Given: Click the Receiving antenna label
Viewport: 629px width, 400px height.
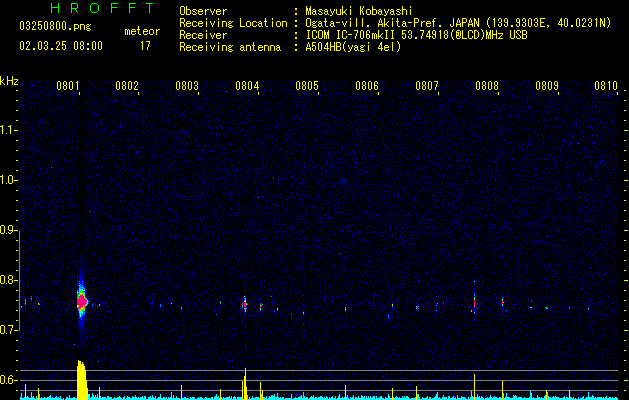Looking at the screenshot, I should tap(230, 47).
